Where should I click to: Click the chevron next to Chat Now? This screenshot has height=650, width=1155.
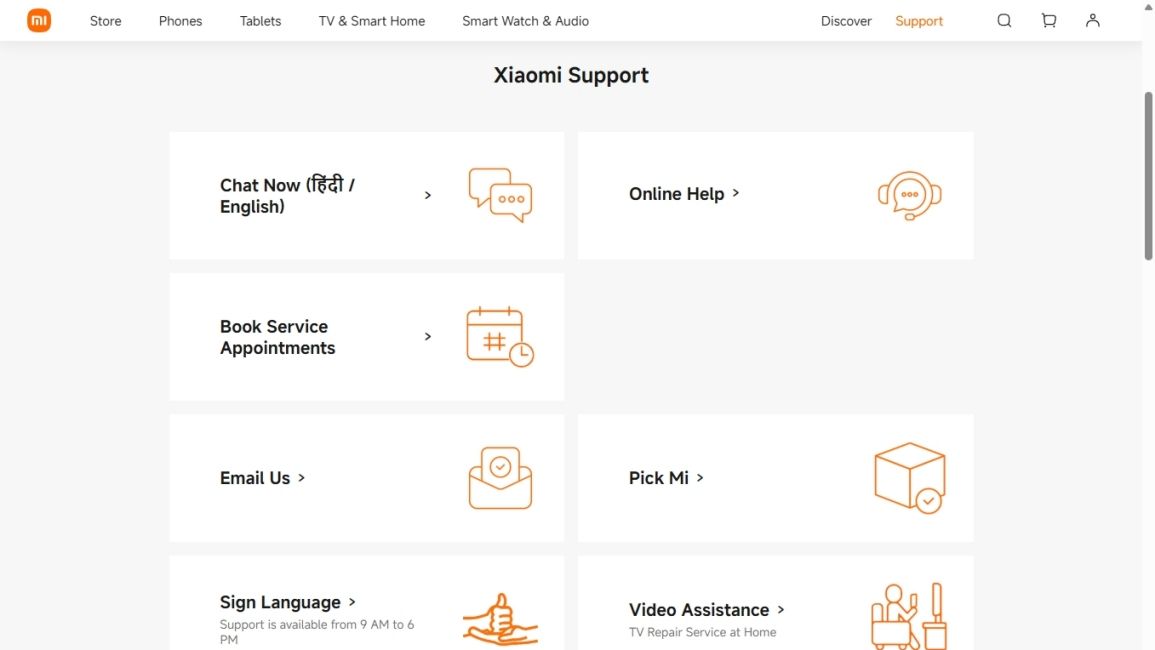pos(427,195)
